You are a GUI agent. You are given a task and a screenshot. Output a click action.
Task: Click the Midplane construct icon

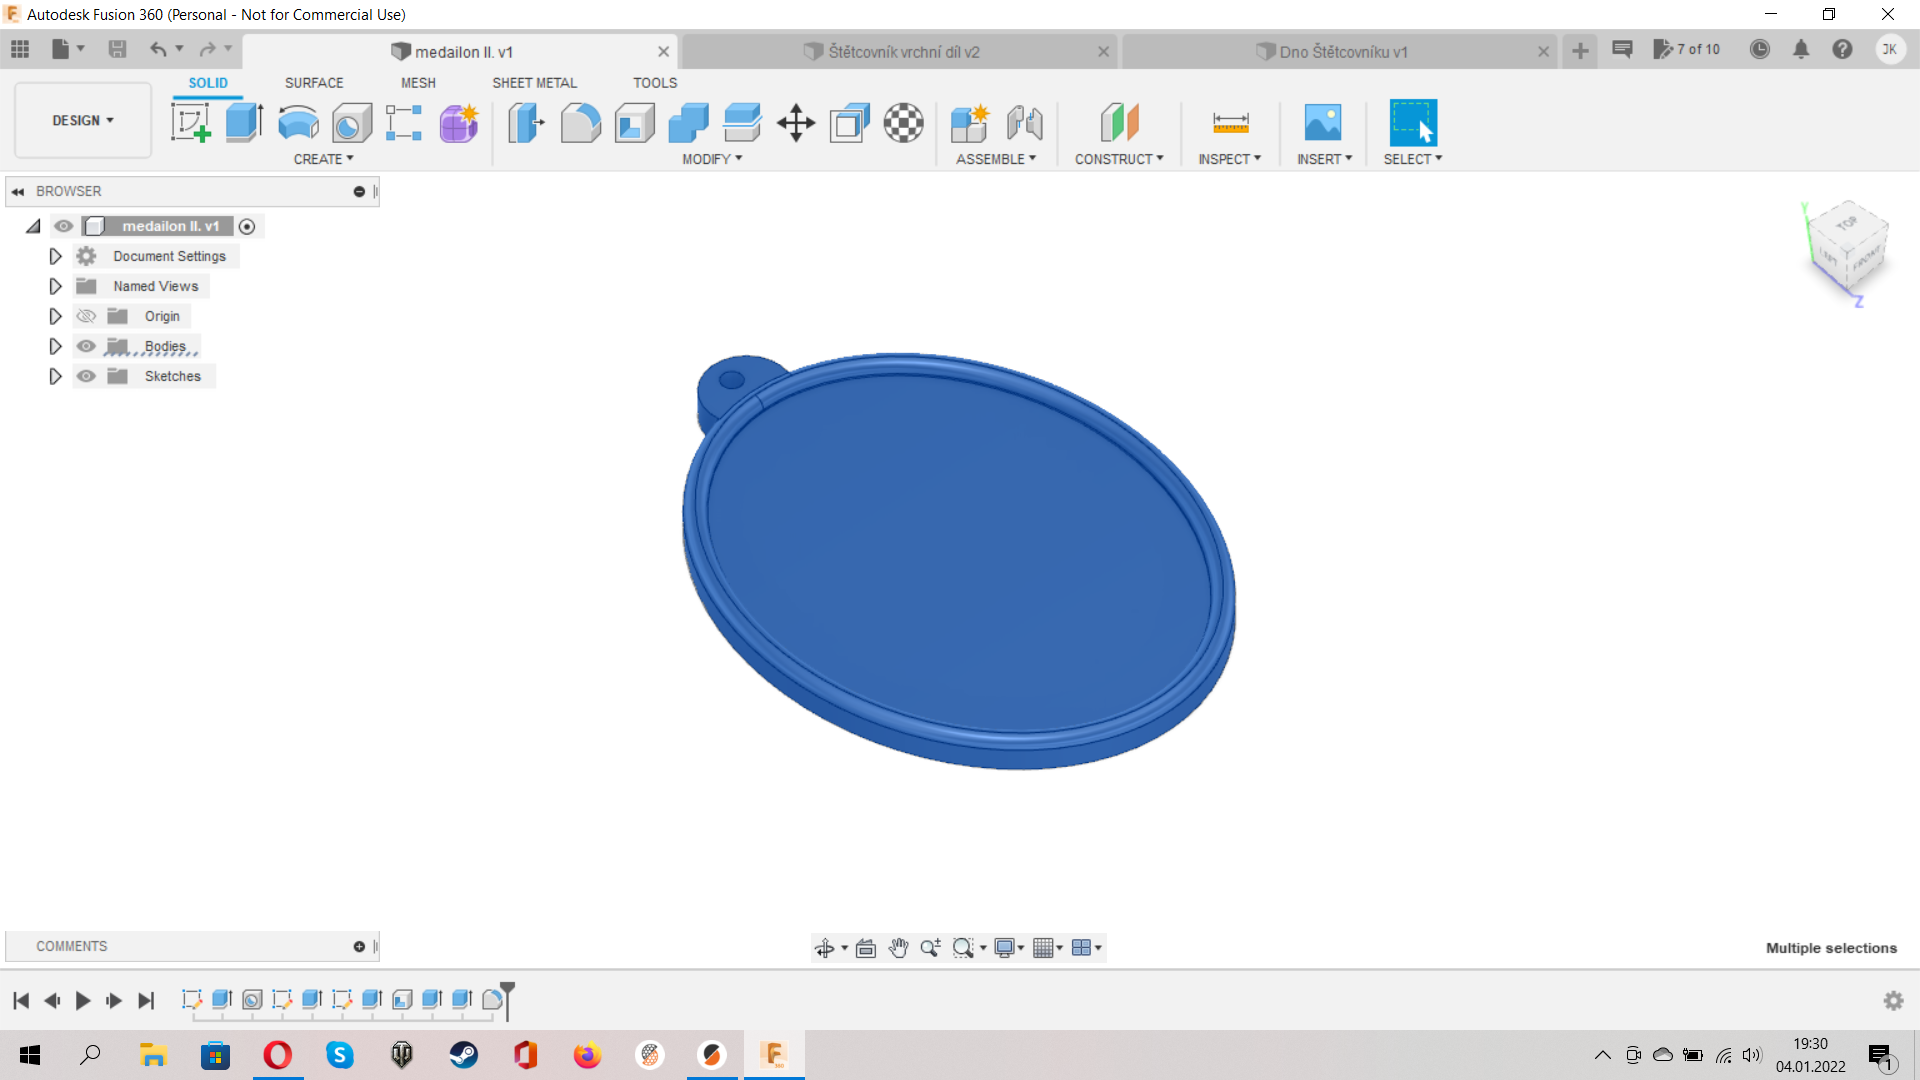(x=1119, y=123)
